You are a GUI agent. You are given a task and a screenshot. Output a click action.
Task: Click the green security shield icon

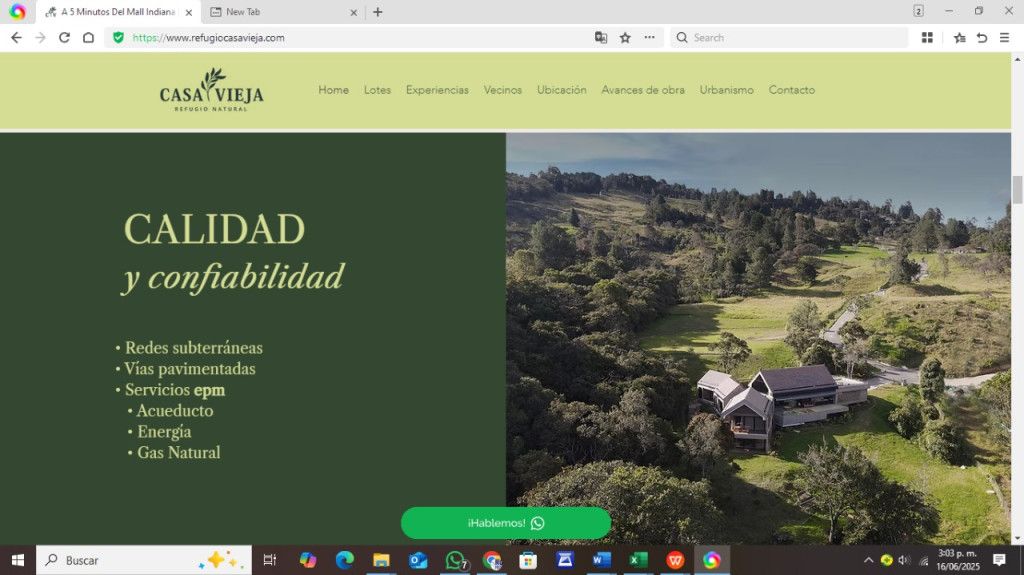point(118,38)
